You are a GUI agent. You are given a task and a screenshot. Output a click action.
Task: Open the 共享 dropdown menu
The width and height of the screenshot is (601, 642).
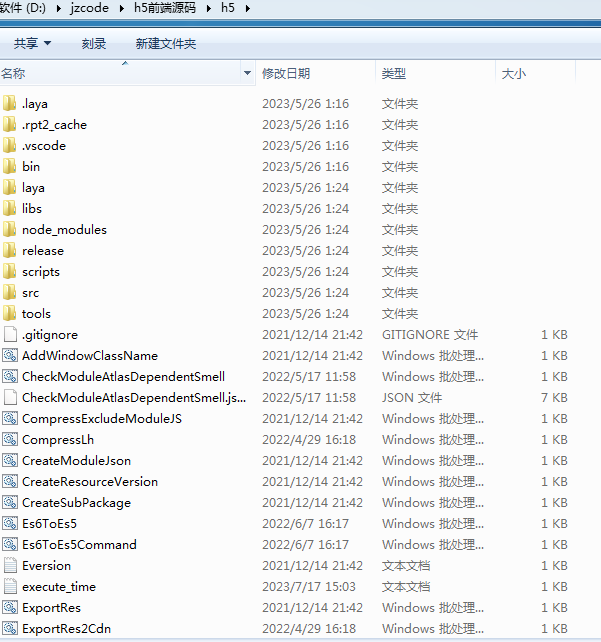click(x=32, y=43)
